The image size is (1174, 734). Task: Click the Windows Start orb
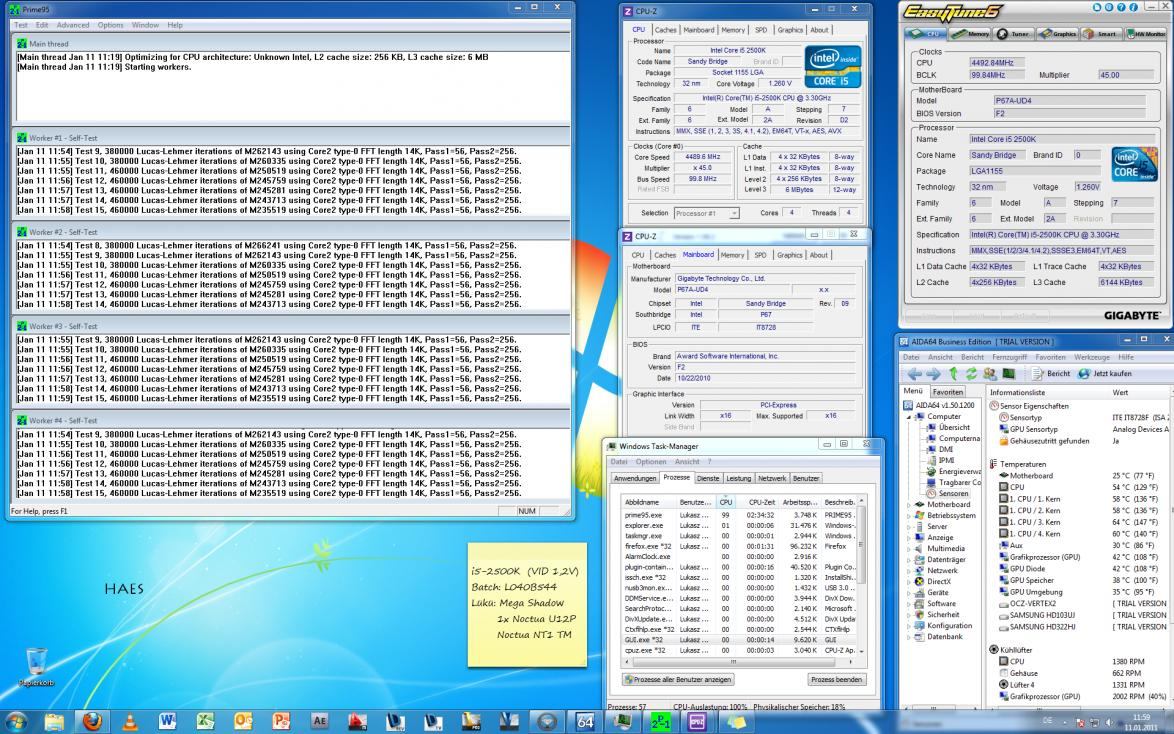(16, 721)
